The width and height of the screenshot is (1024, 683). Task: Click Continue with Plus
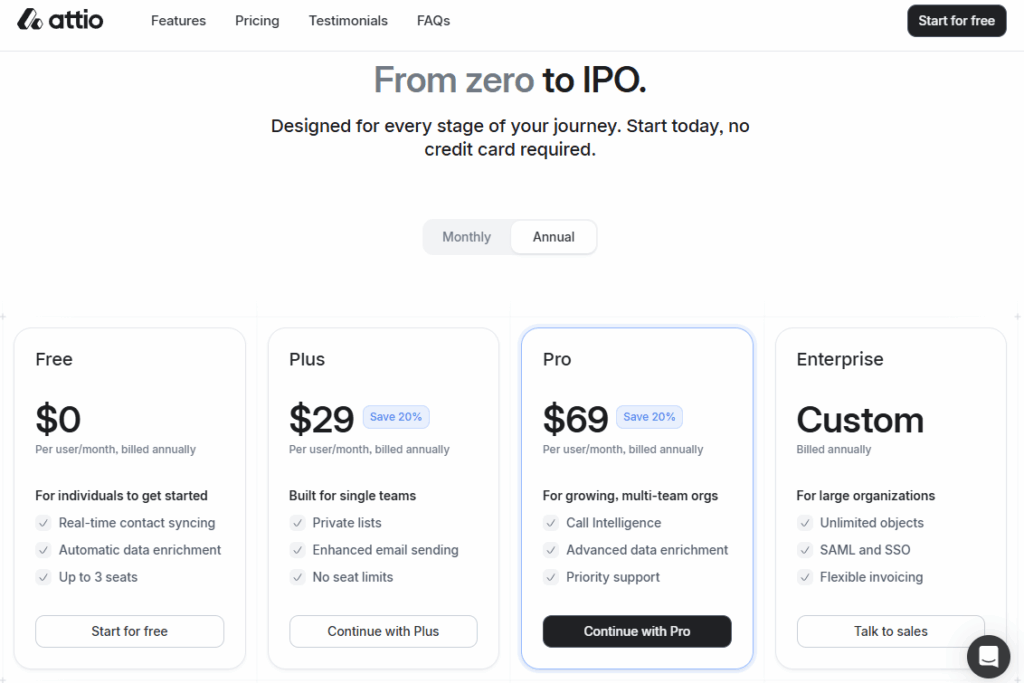tap(383, 631)
